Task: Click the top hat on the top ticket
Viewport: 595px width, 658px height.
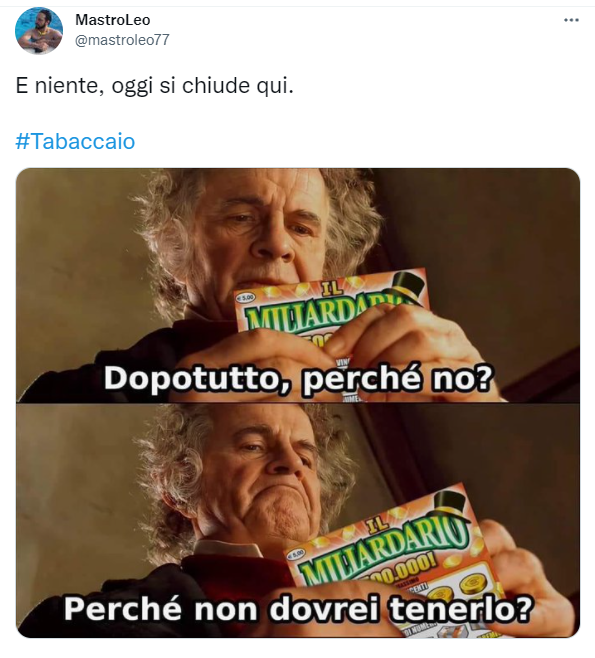Action: coord(407,285)
